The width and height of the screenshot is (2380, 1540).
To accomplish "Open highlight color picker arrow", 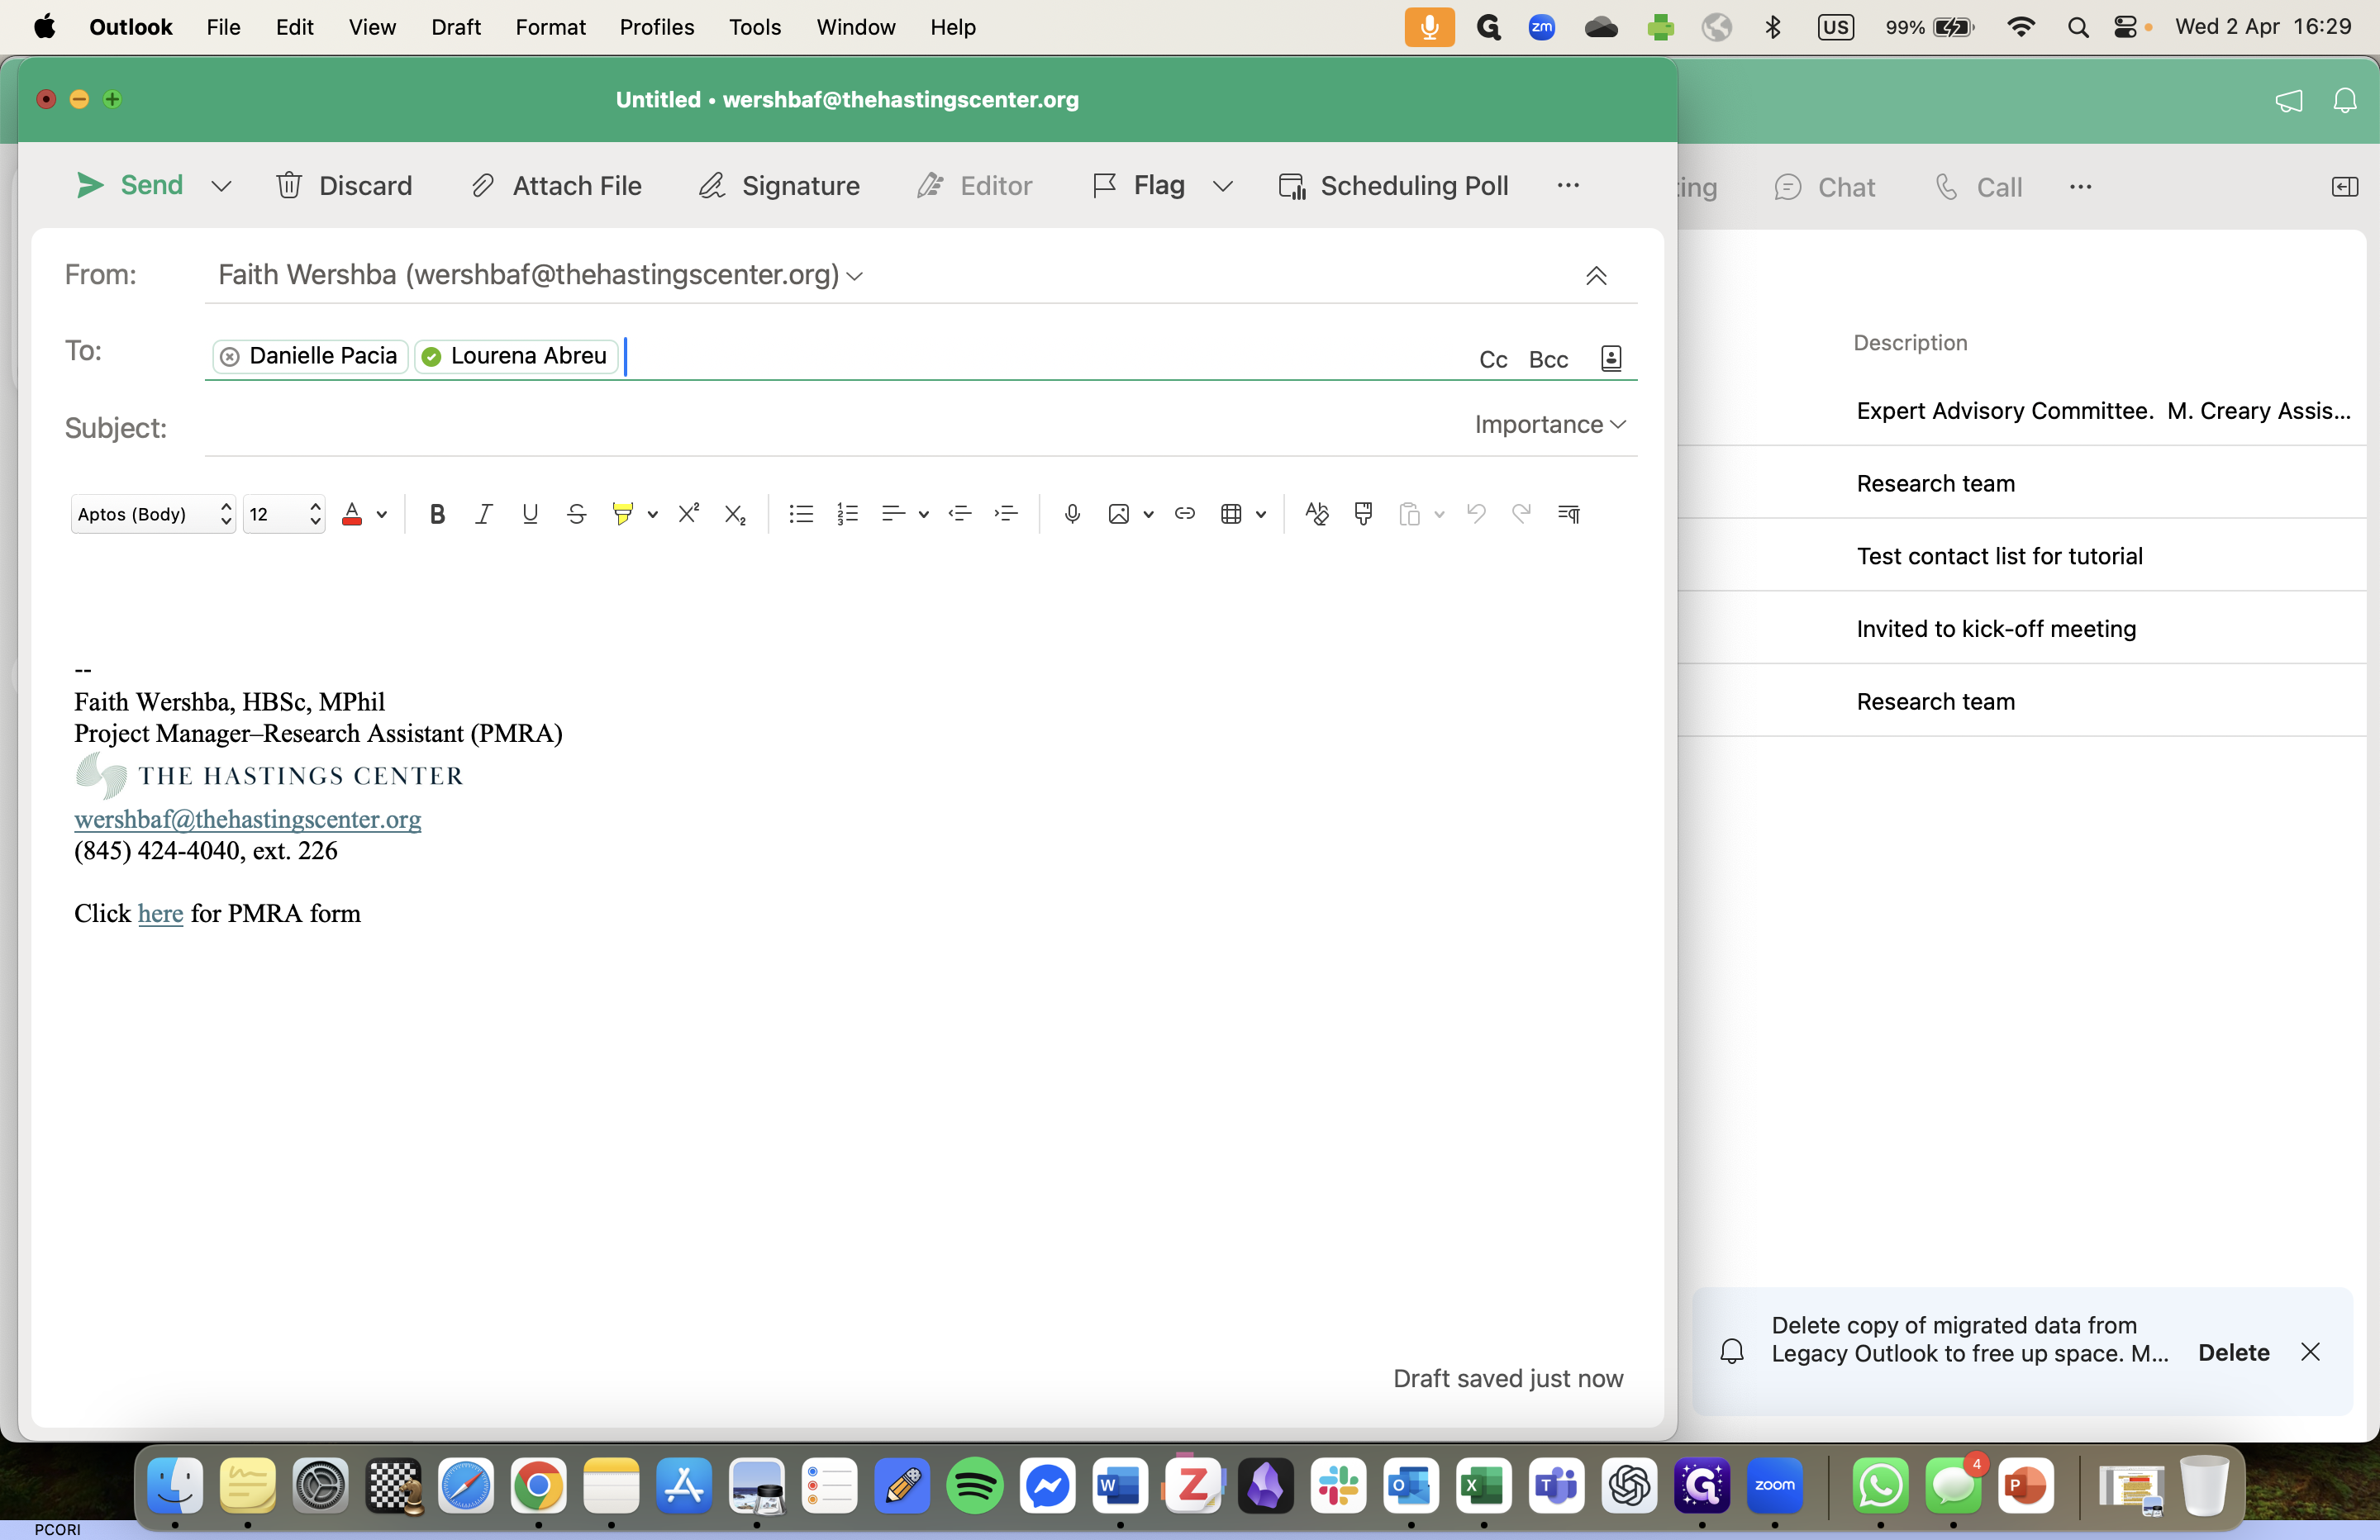I will click(653, 515).
